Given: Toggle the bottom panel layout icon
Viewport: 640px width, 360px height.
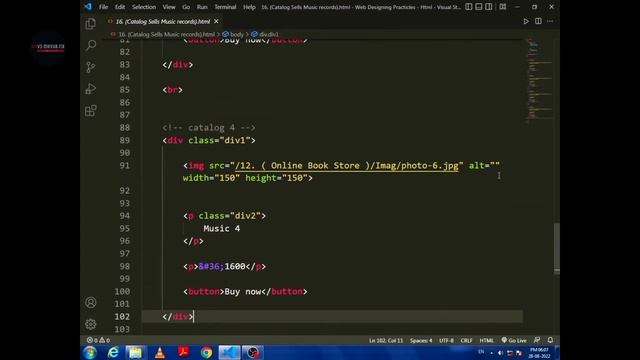Looking at the screenshot, I should pos(479,7).
